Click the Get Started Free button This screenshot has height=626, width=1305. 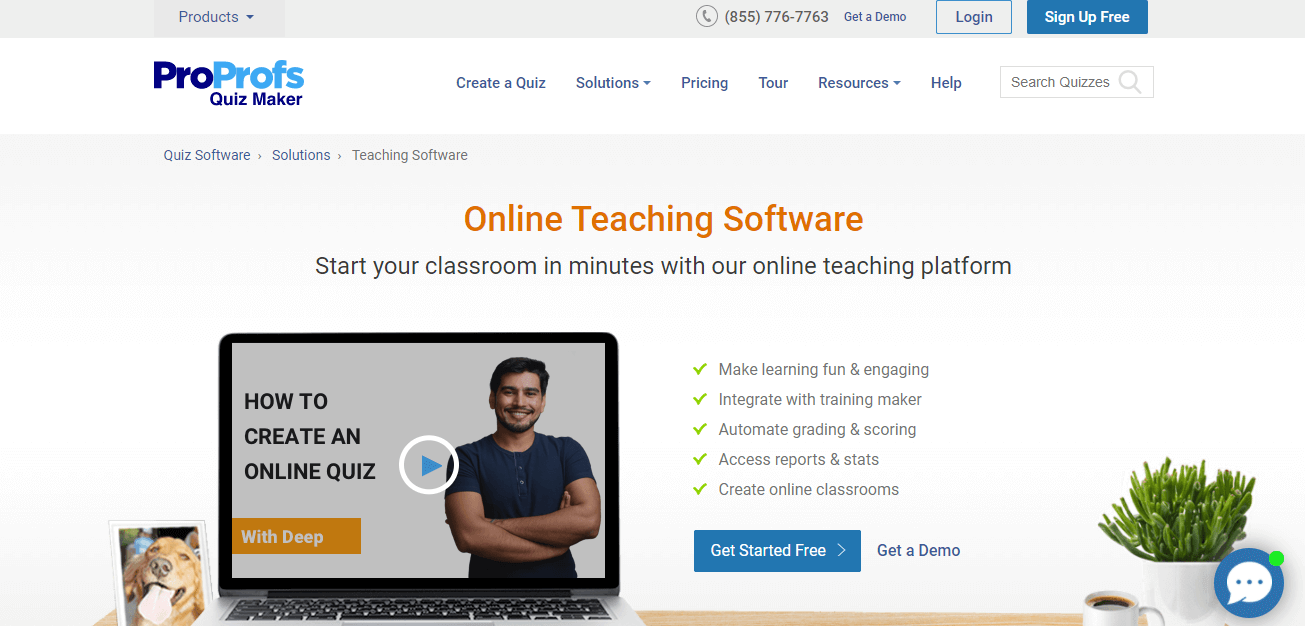[777, 551]
